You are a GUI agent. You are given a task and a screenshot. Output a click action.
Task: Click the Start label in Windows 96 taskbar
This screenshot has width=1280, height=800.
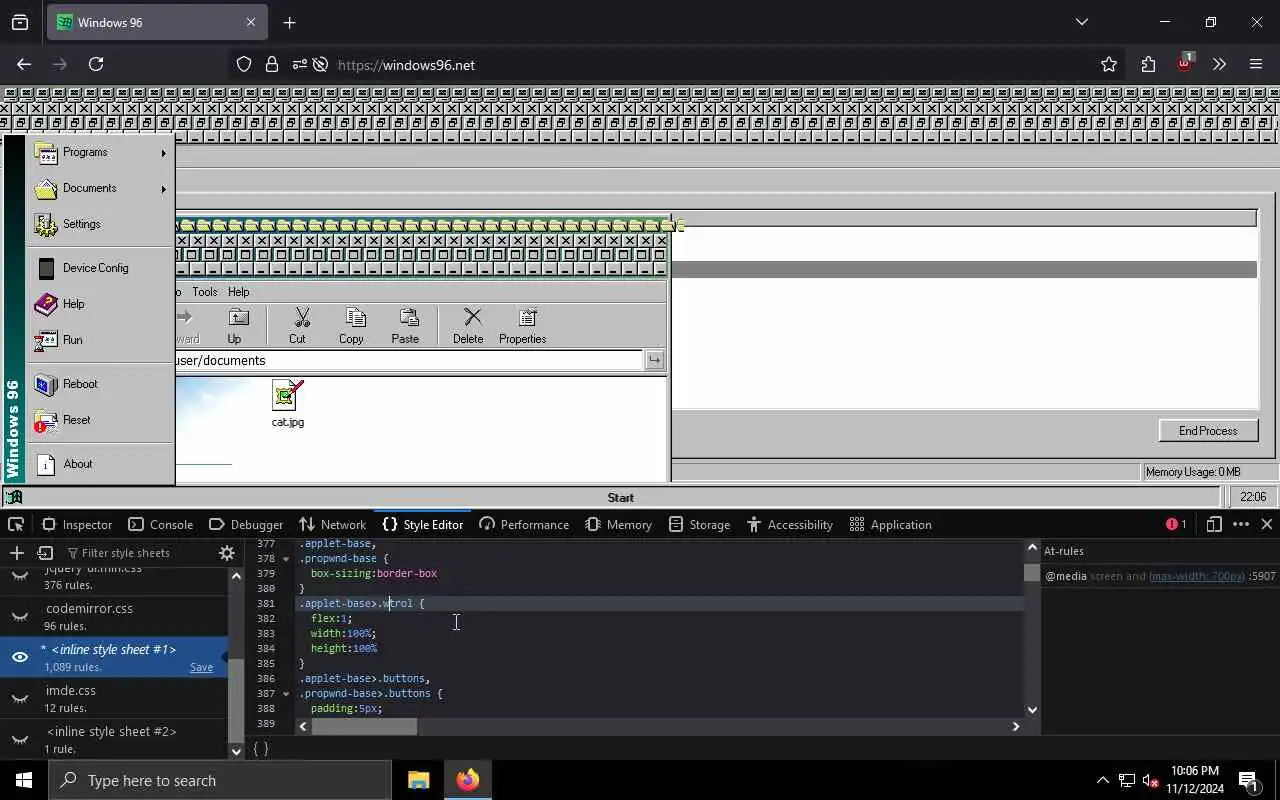click(620, 497)
